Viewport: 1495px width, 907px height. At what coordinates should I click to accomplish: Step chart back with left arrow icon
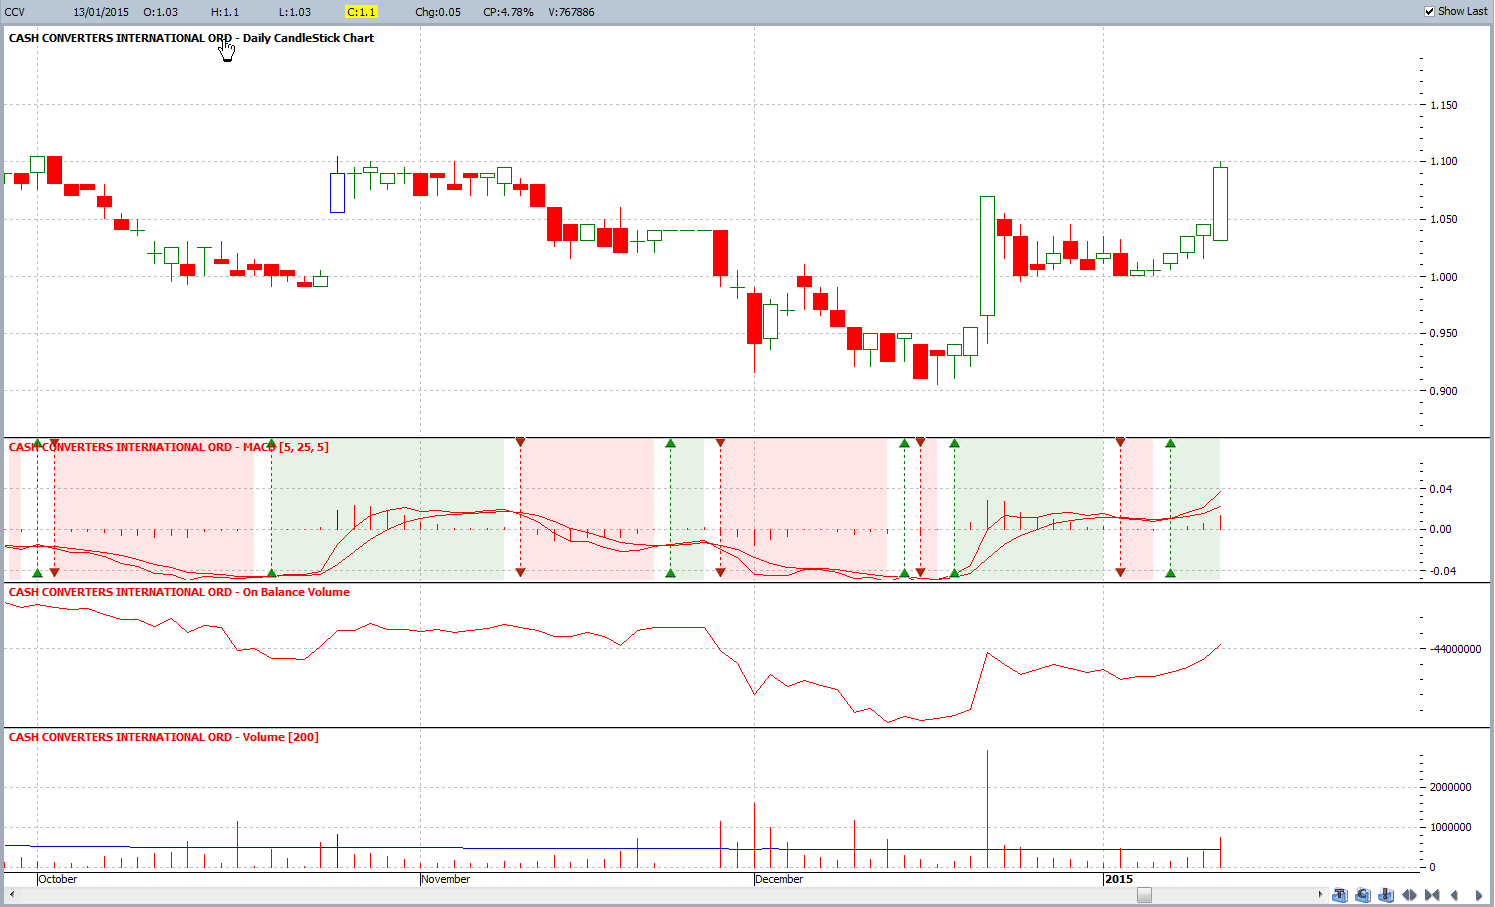(x=1455, y=895)
